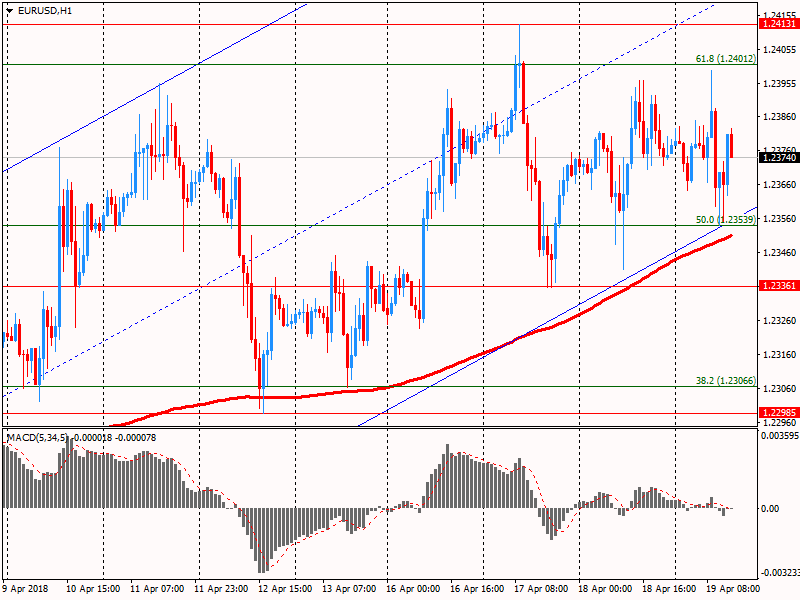This screenshot has height=600, width=800.
Task: Select the 1.22985 red price level tag
Action: (779, 413)
